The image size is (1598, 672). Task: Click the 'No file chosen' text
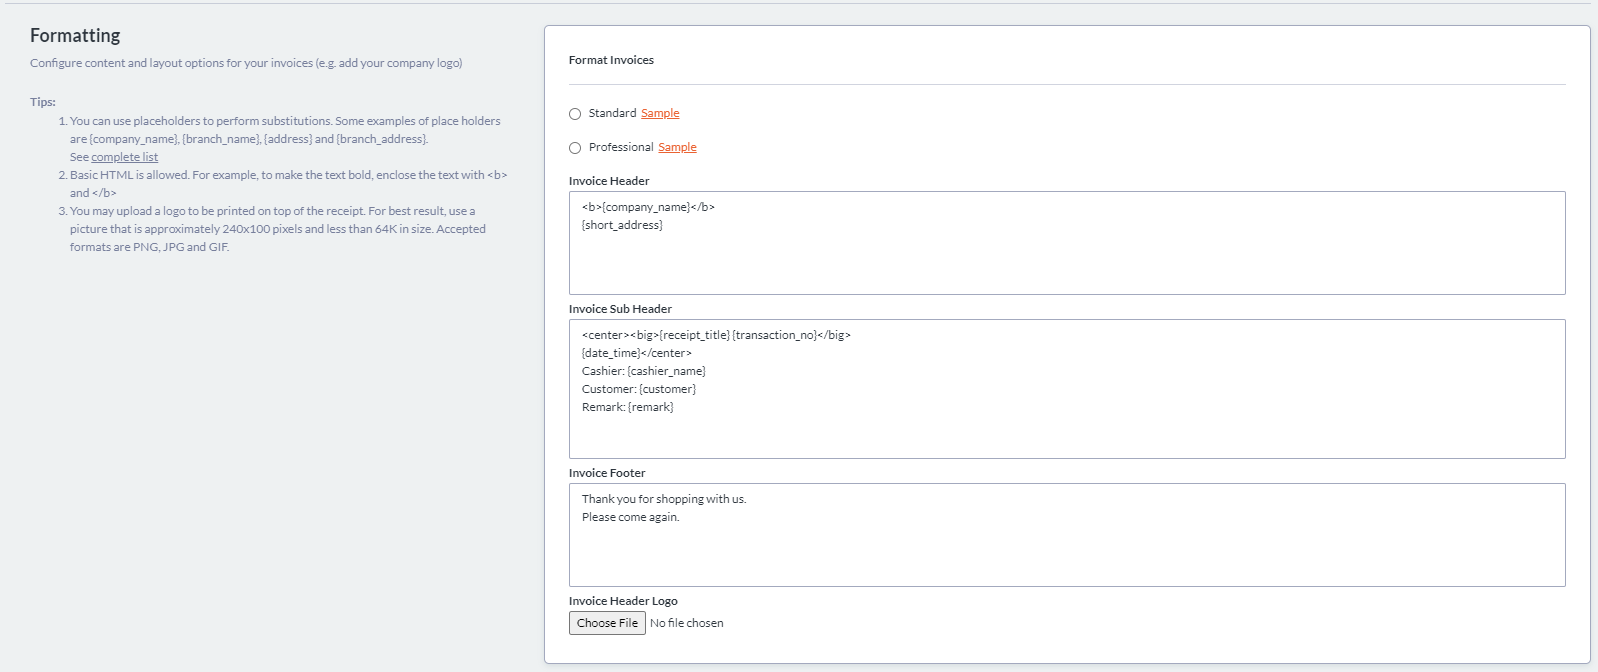tap(687, 623)
